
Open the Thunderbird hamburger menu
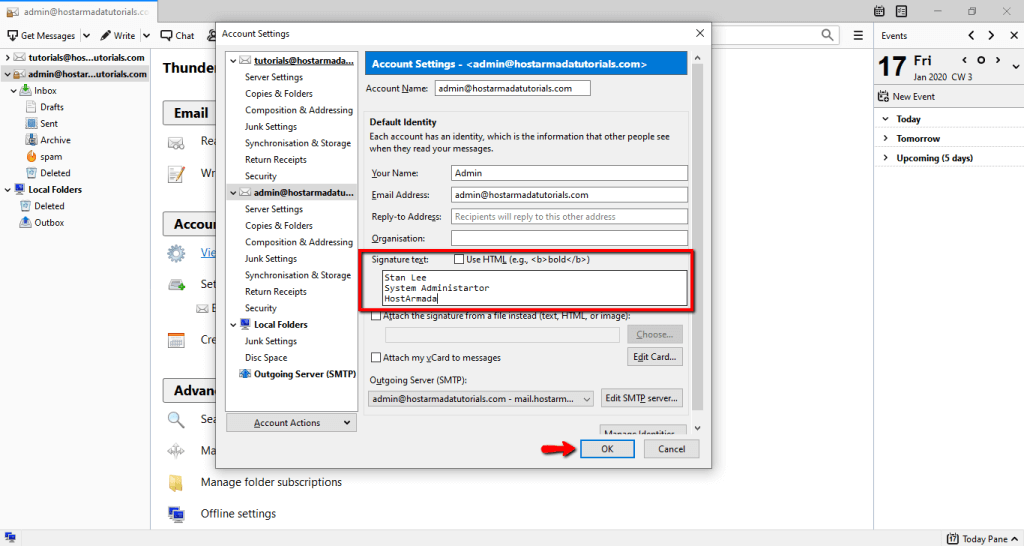pos(858,35)
